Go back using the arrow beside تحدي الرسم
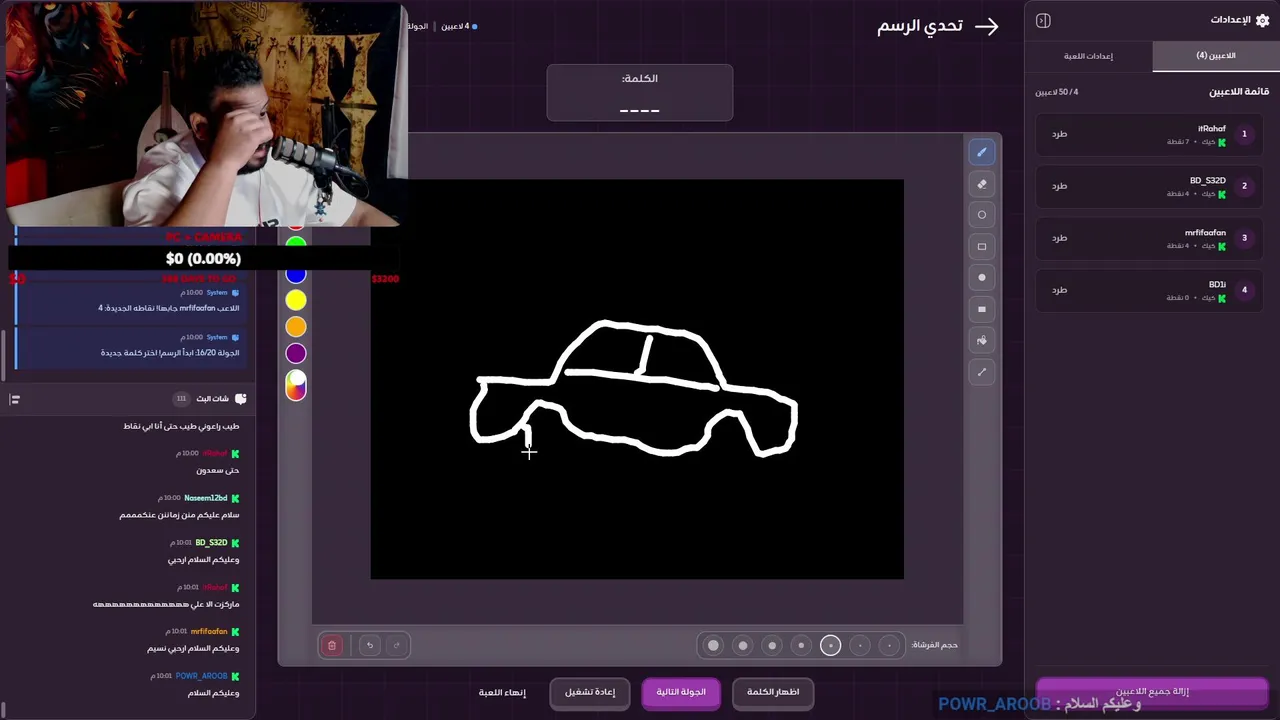This screenshot has width=1280, height=720. point(987,27)
